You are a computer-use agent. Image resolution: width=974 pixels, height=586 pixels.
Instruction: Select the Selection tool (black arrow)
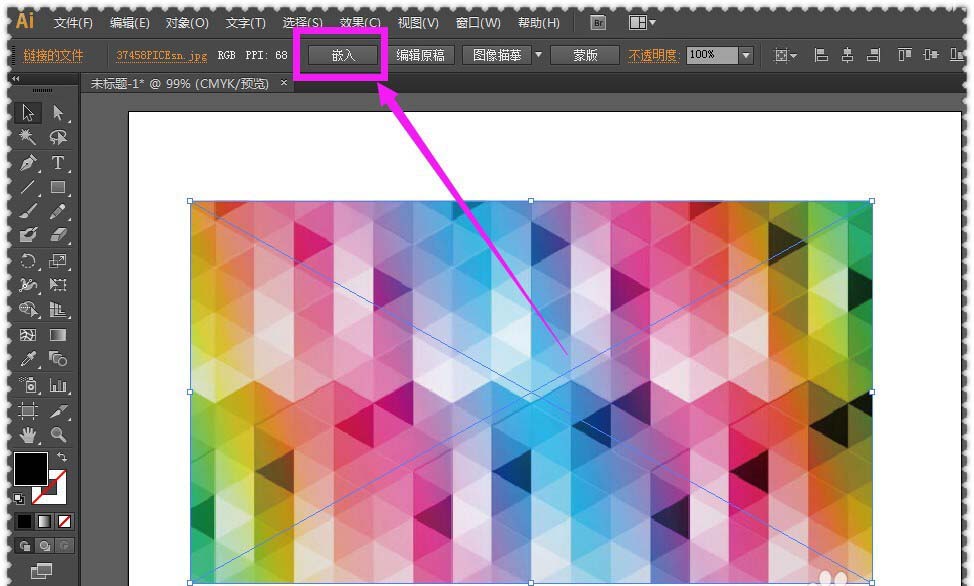(x=28, y=112)
